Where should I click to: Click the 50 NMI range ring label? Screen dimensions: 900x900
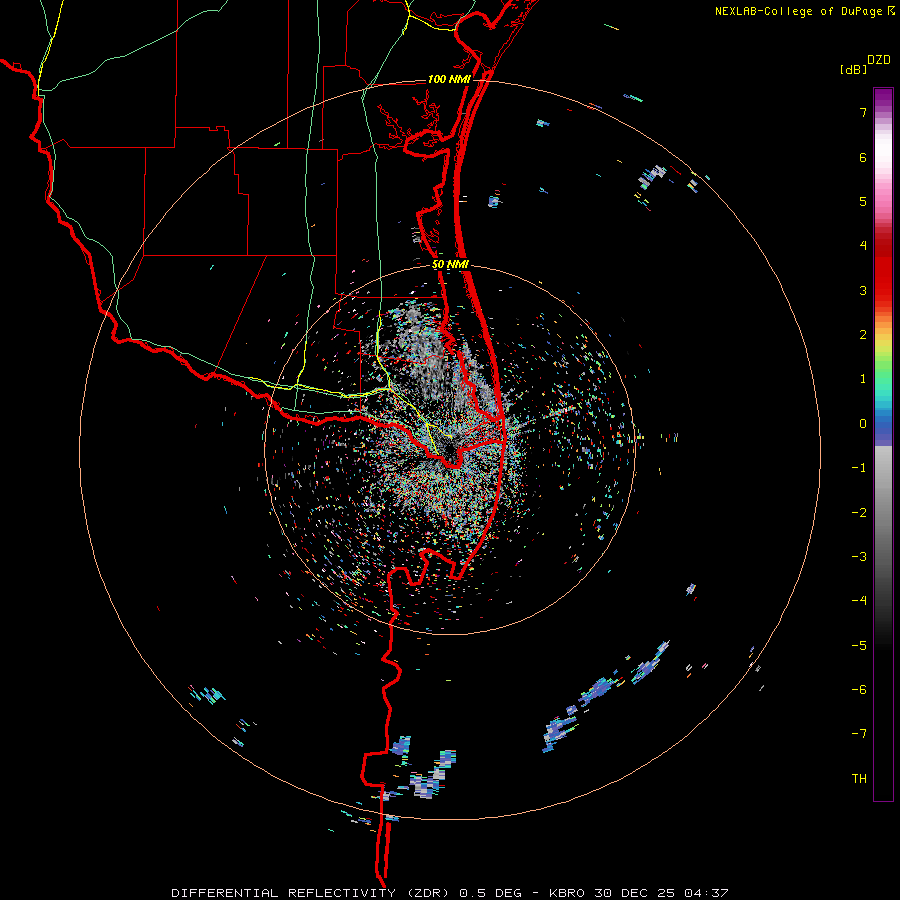(x=450, y=265)
